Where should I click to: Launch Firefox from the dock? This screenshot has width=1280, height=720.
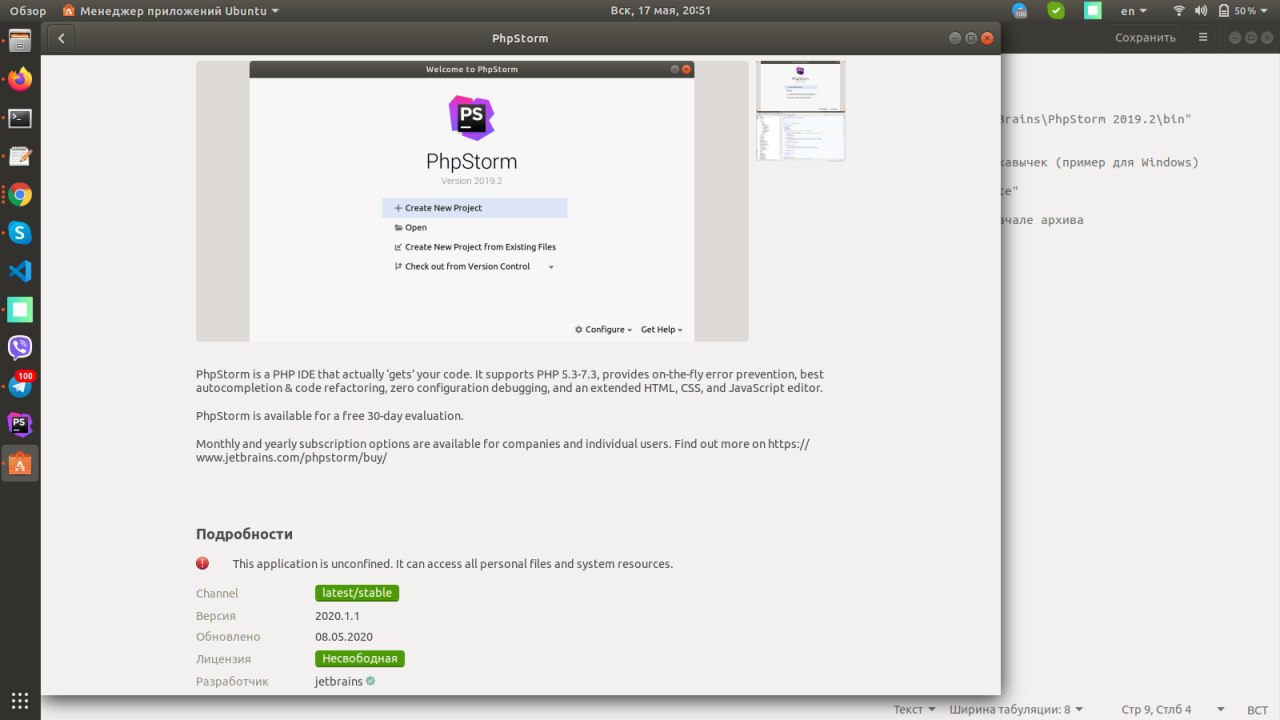click(x=20, y=80)
